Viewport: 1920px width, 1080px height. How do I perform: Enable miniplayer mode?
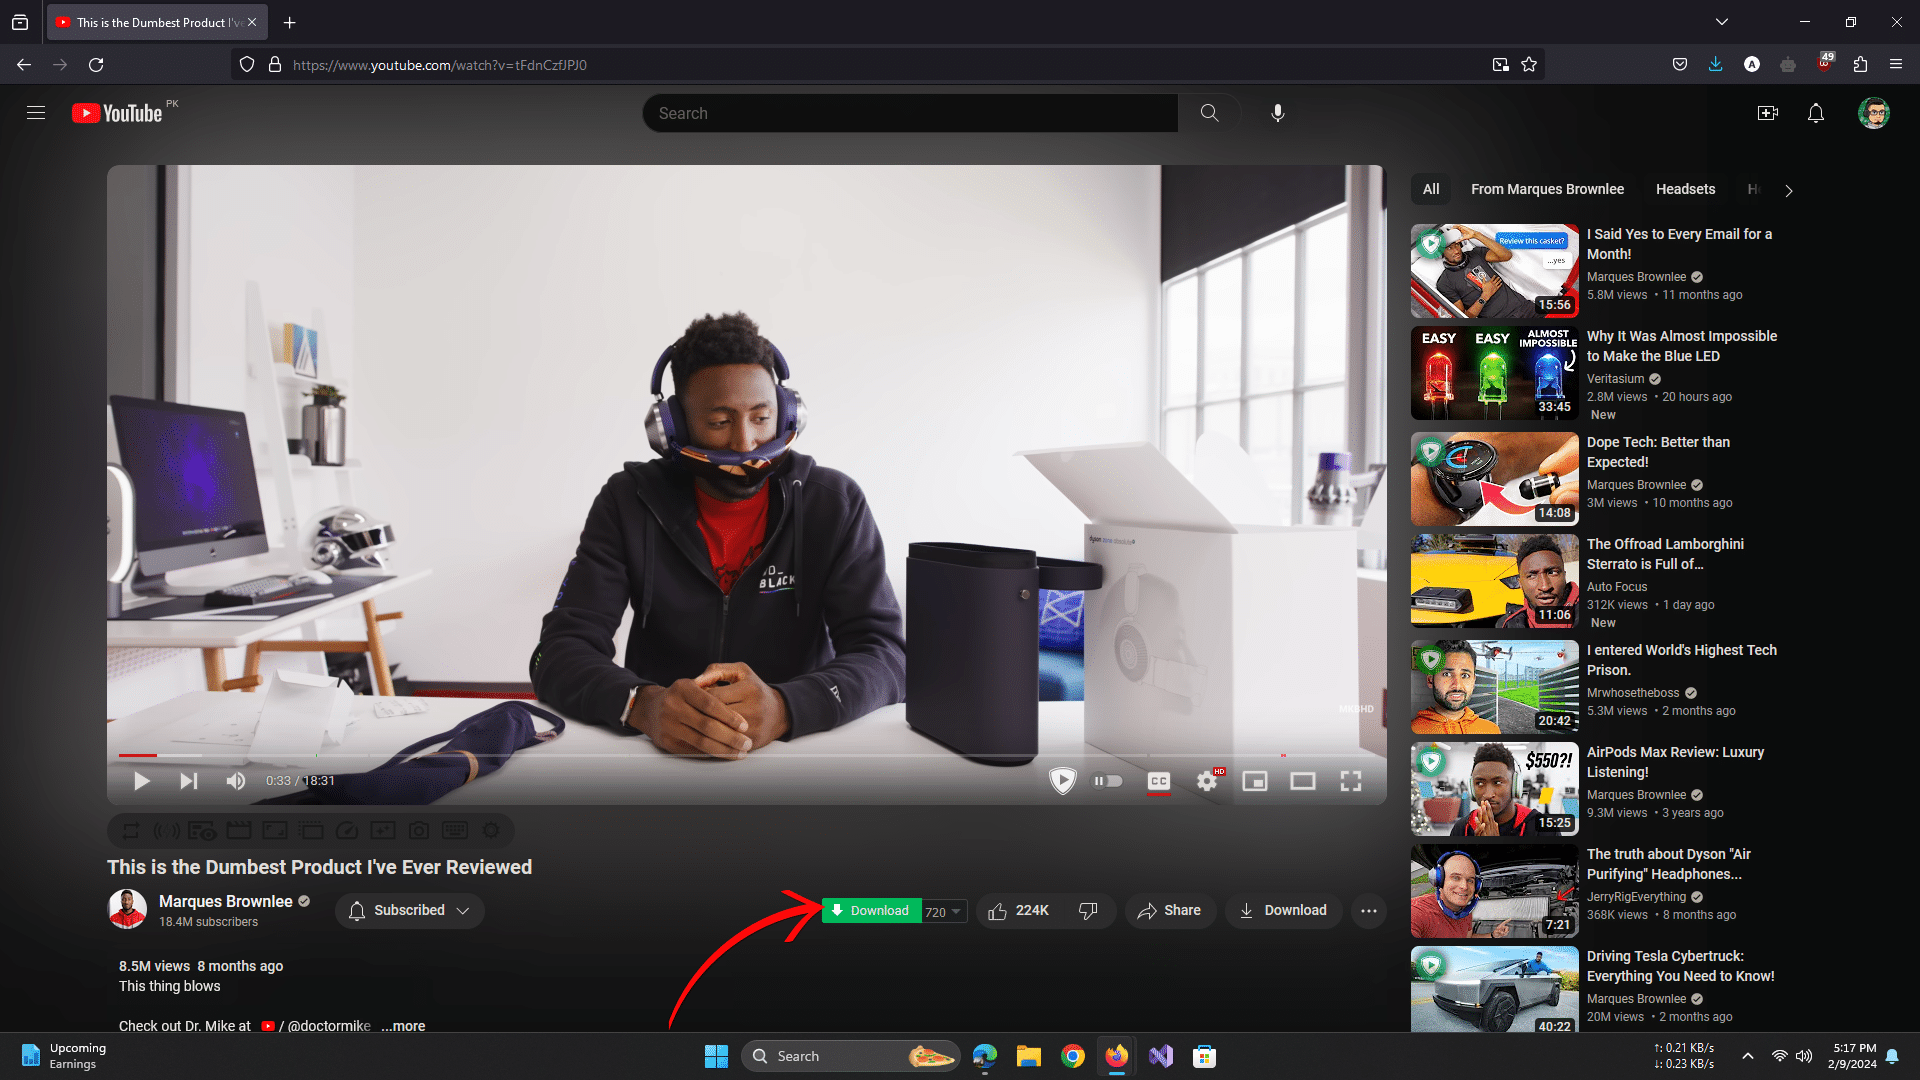click(x=1255, y=781)
